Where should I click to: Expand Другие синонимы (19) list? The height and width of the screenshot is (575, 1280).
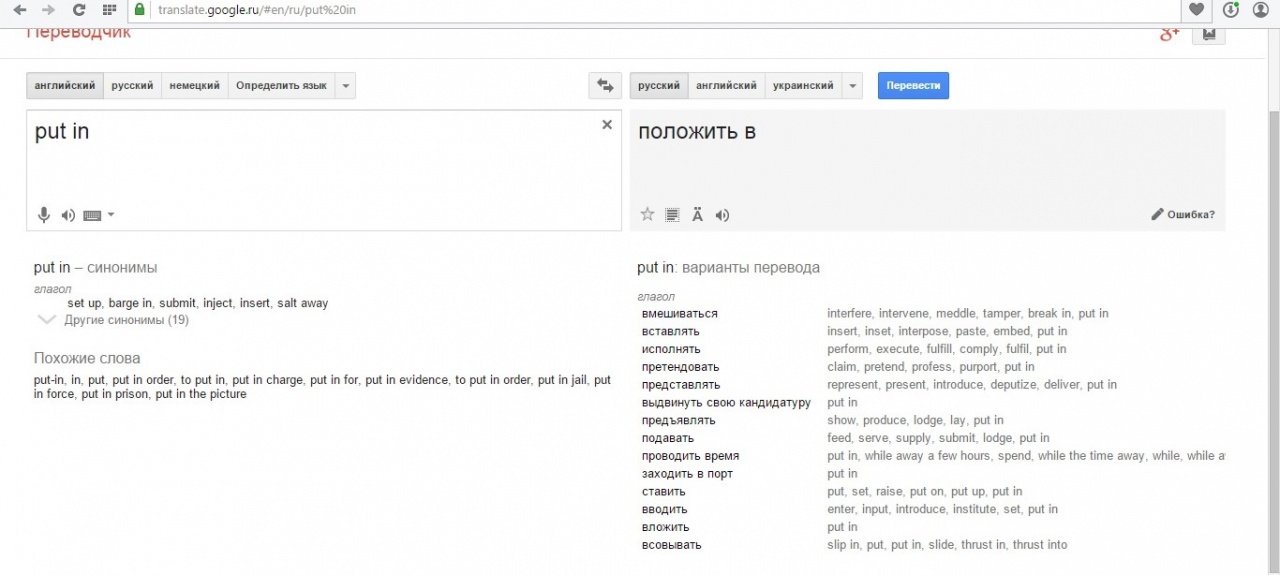click(125, 320)
